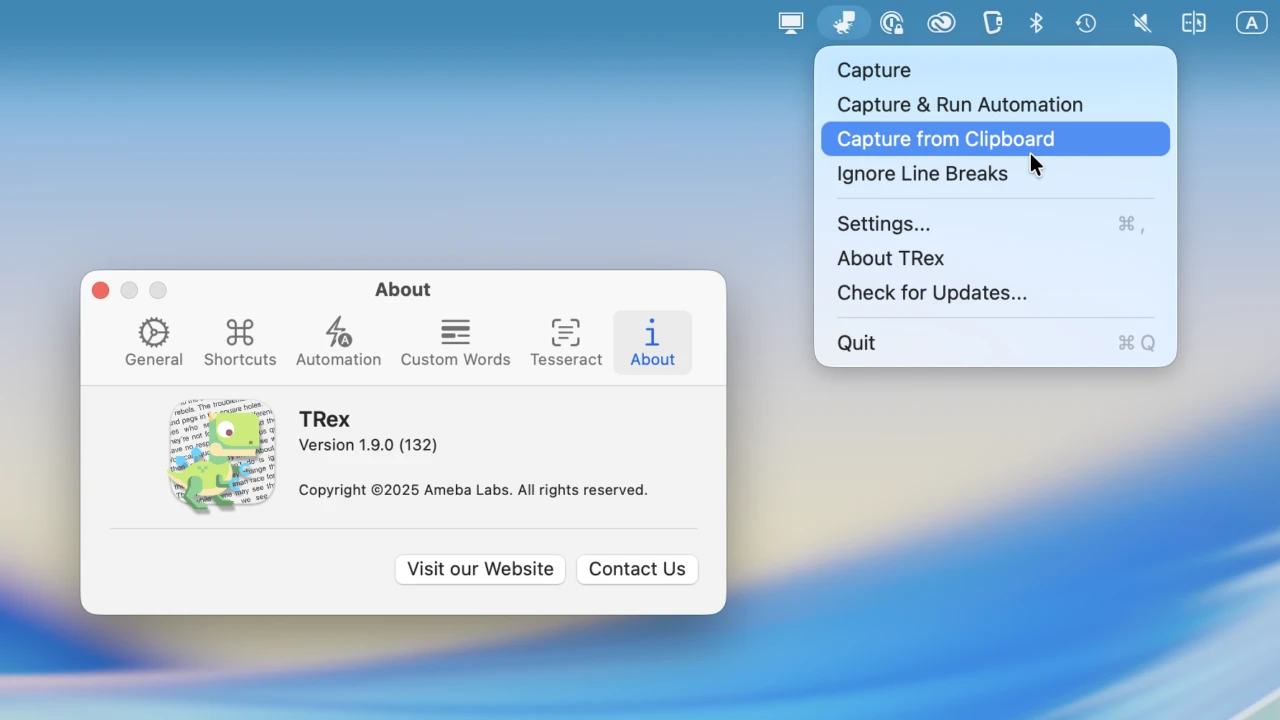Open Time Machine menu bar icon

1086,23
